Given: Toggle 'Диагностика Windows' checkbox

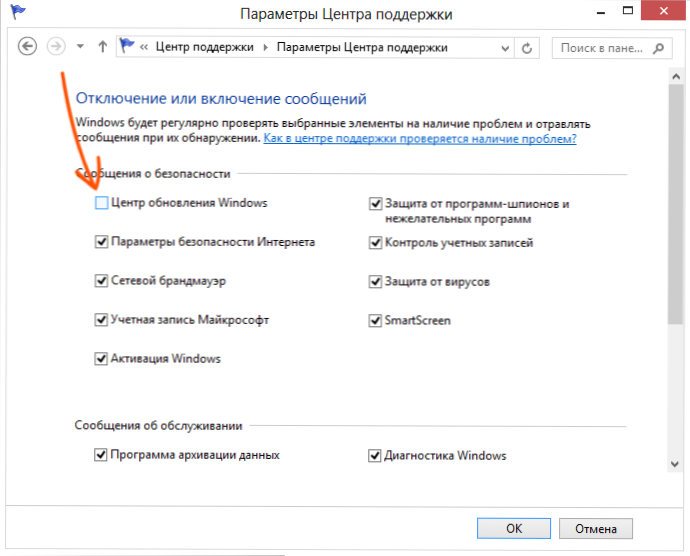Looking at the screenshot, I should (374, 455).
